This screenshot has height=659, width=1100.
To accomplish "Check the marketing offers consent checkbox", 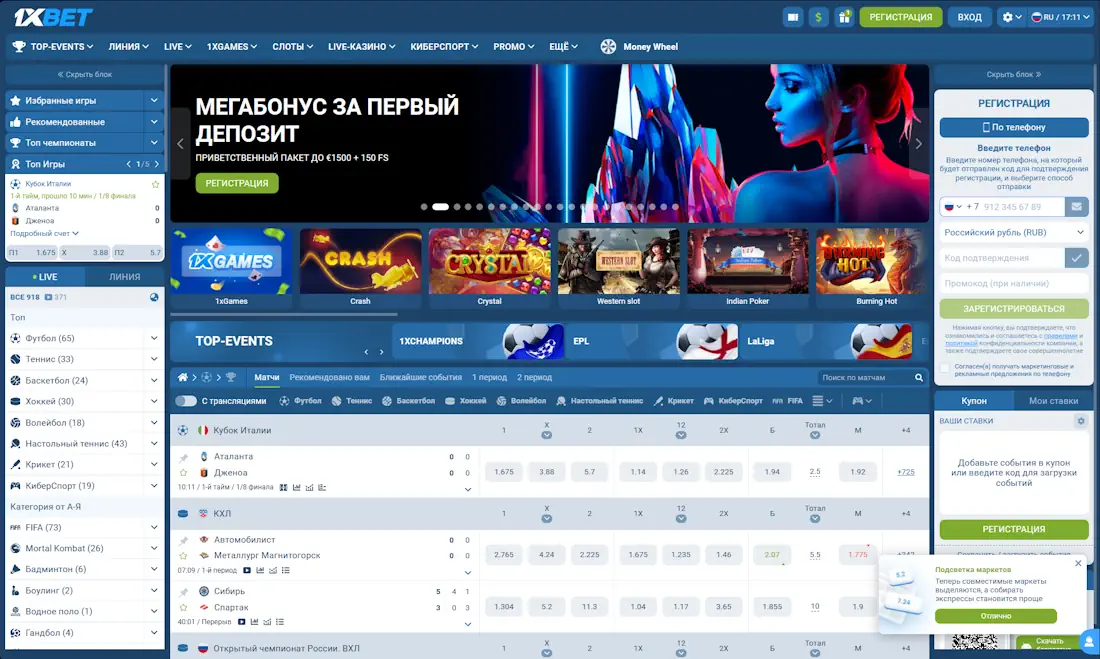I will pyautogui.click(x=945, y=369).
